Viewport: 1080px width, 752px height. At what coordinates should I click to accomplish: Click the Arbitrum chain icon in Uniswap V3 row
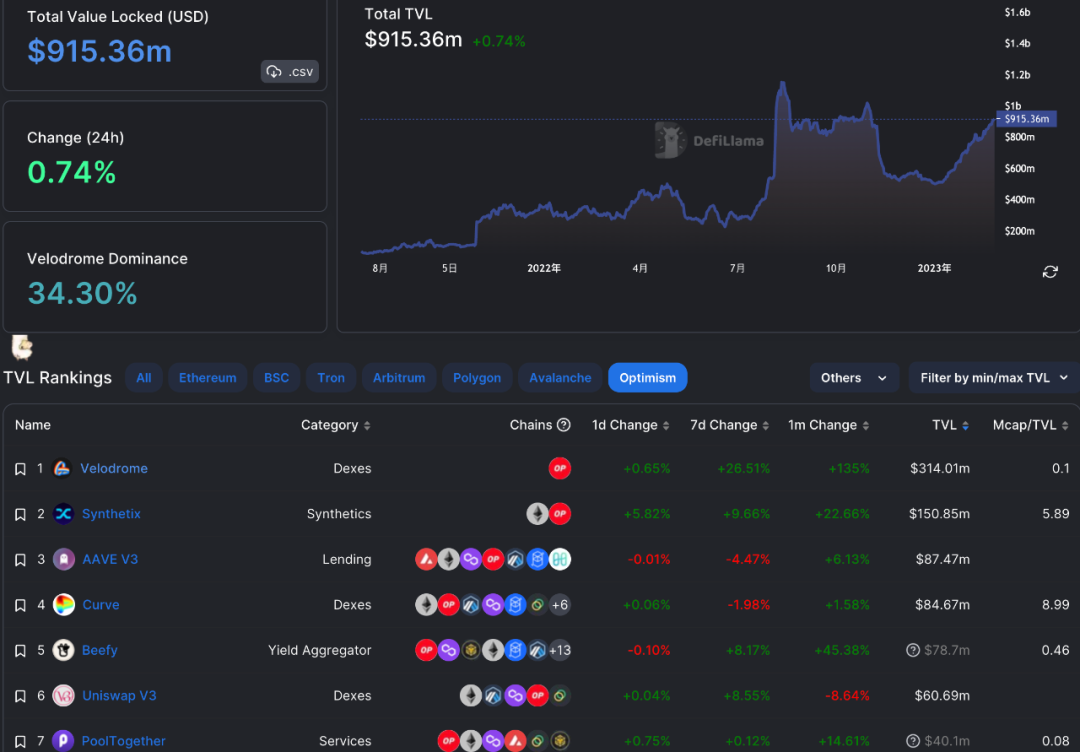[x=493, y=696]
